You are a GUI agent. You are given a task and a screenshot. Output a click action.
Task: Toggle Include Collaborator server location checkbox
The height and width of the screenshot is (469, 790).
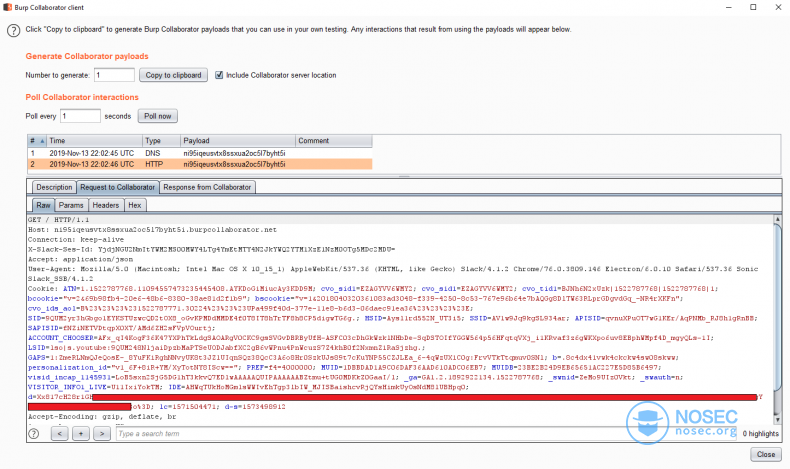(x=219, y=75)
